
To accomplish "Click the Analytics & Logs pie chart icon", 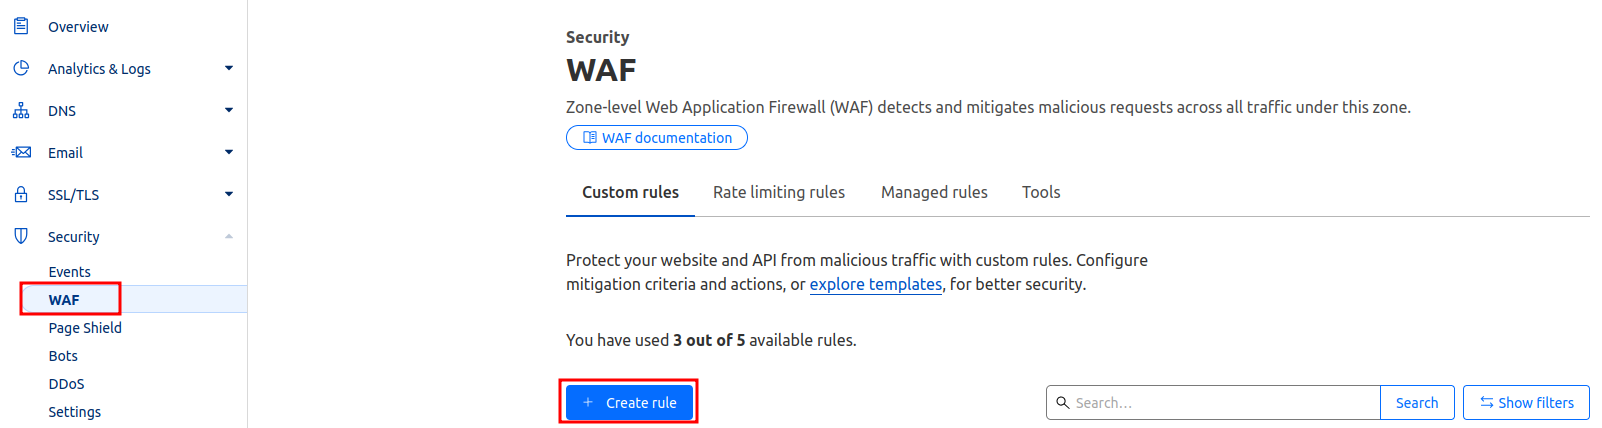I will 21,68.
